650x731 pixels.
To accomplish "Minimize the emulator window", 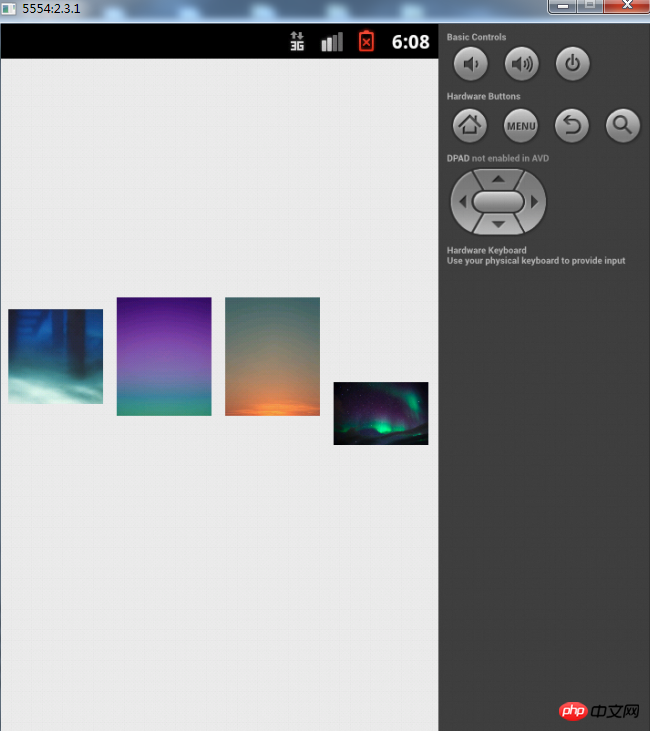I will pos(563,6).
